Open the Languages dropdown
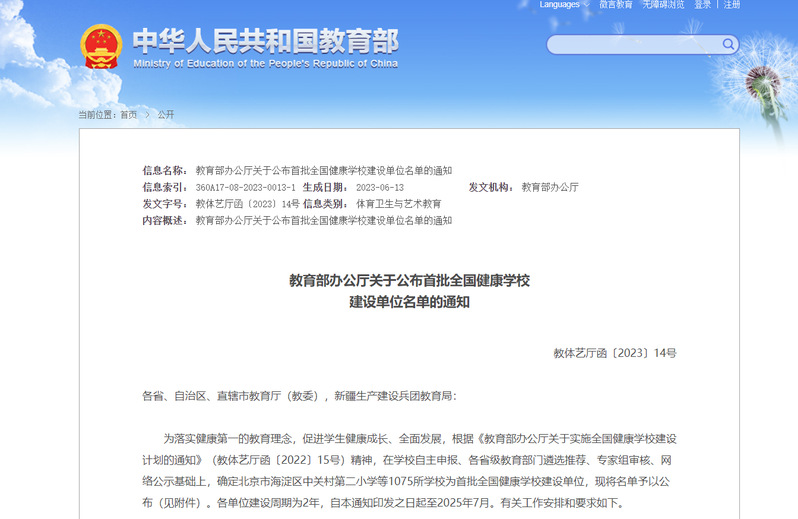This screenshot has height=519, width=798. (x=564, y=5)
